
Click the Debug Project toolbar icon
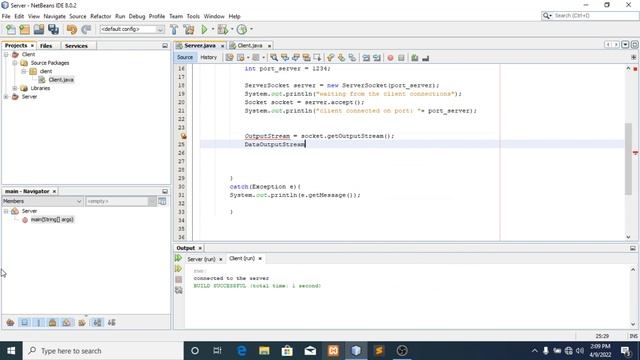(x=222, y=29)
